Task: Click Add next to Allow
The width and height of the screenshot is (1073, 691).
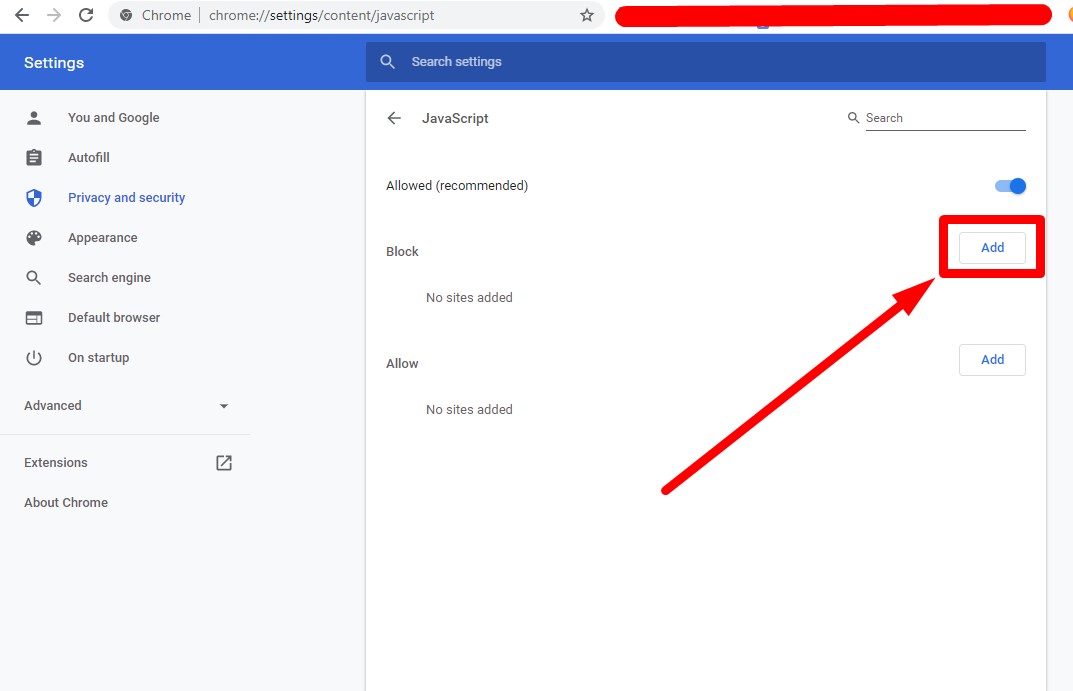Action: 991,359
